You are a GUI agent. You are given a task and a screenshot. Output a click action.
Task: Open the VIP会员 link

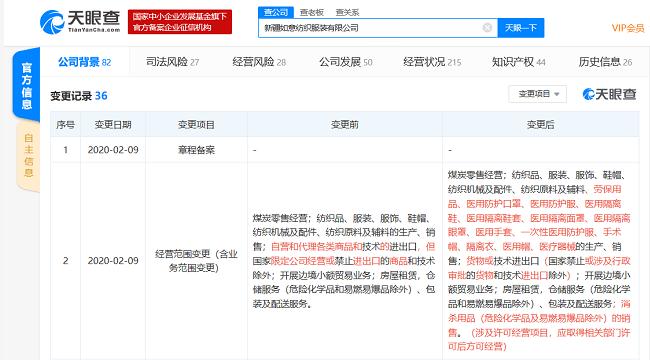628,28
